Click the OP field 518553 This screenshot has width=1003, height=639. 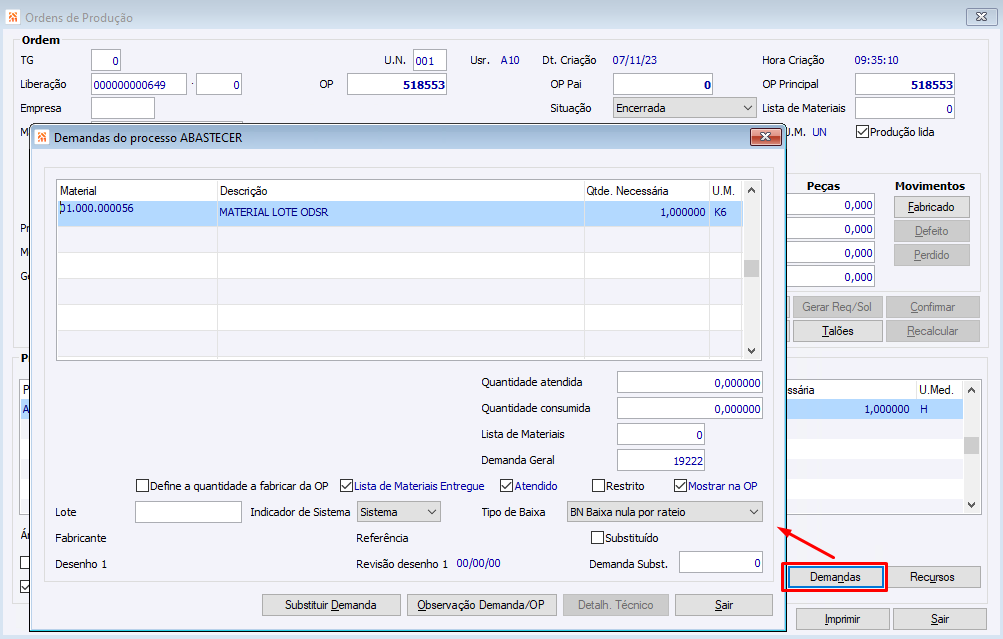tap(397, 84)
